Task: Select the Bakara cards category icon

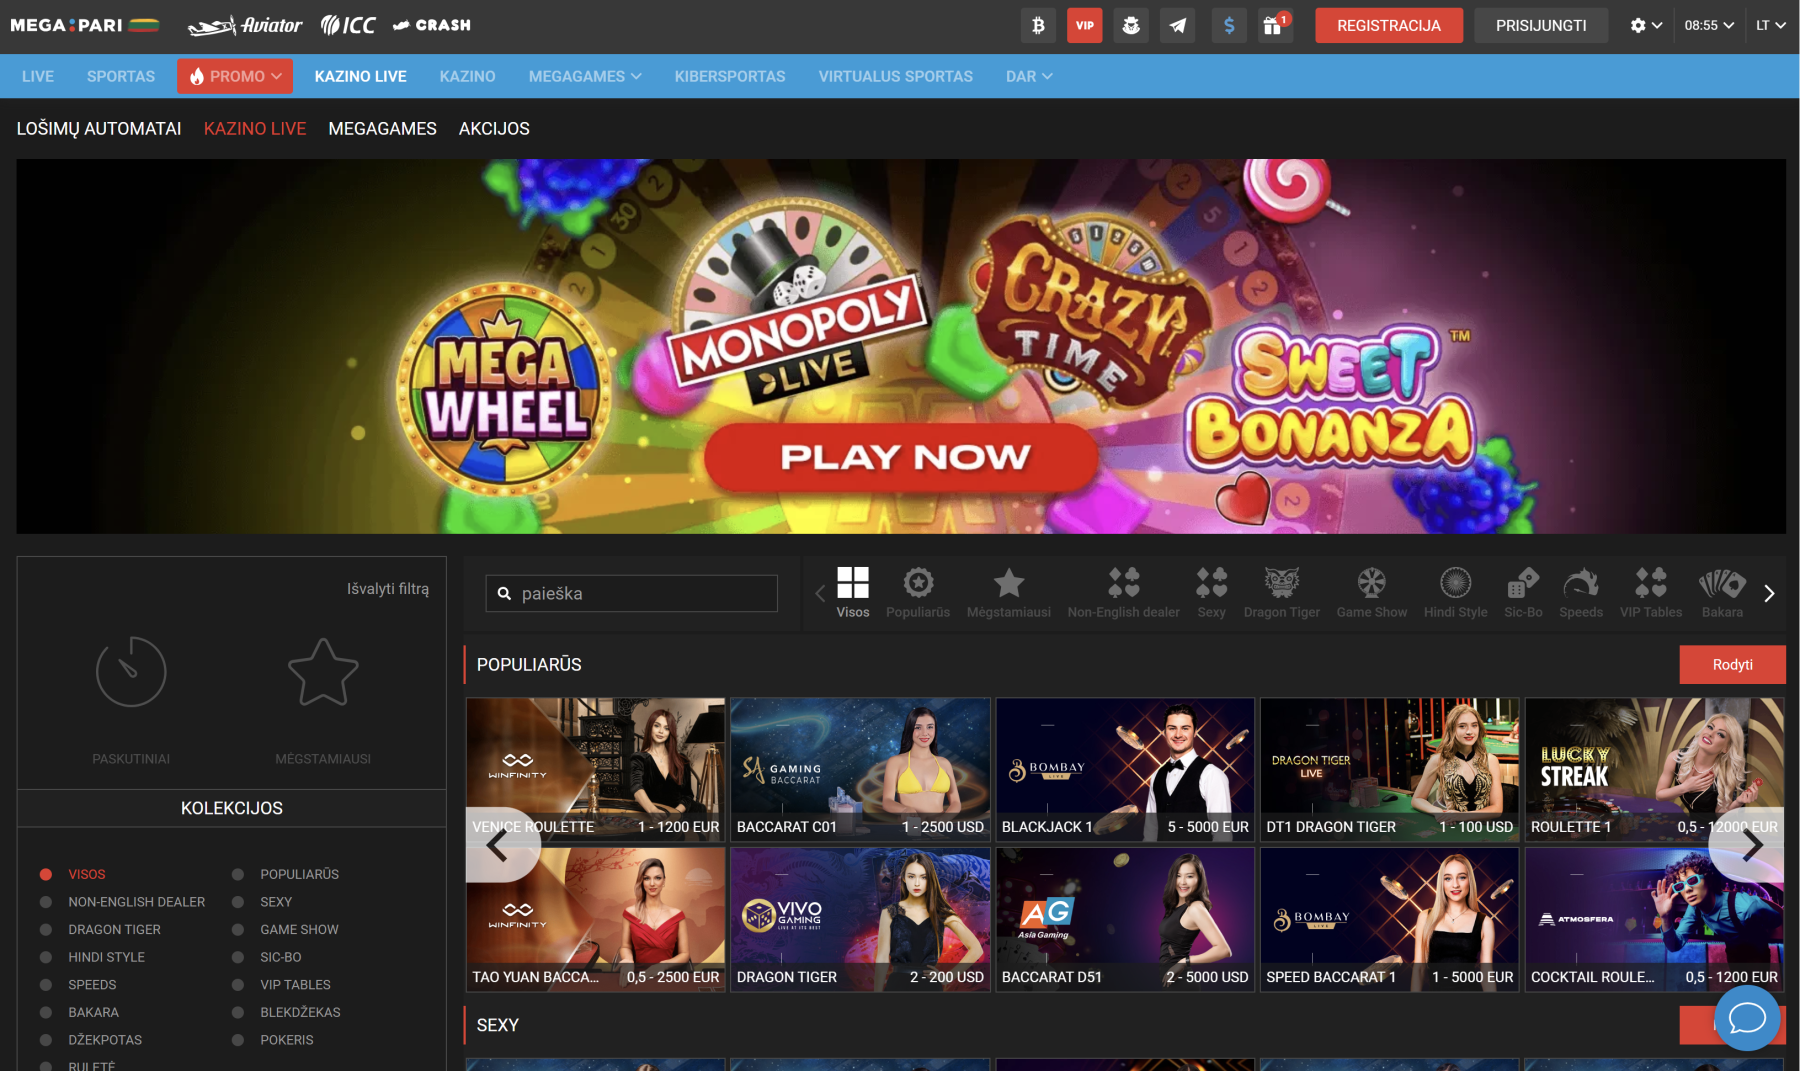Action: point(1722,593)
